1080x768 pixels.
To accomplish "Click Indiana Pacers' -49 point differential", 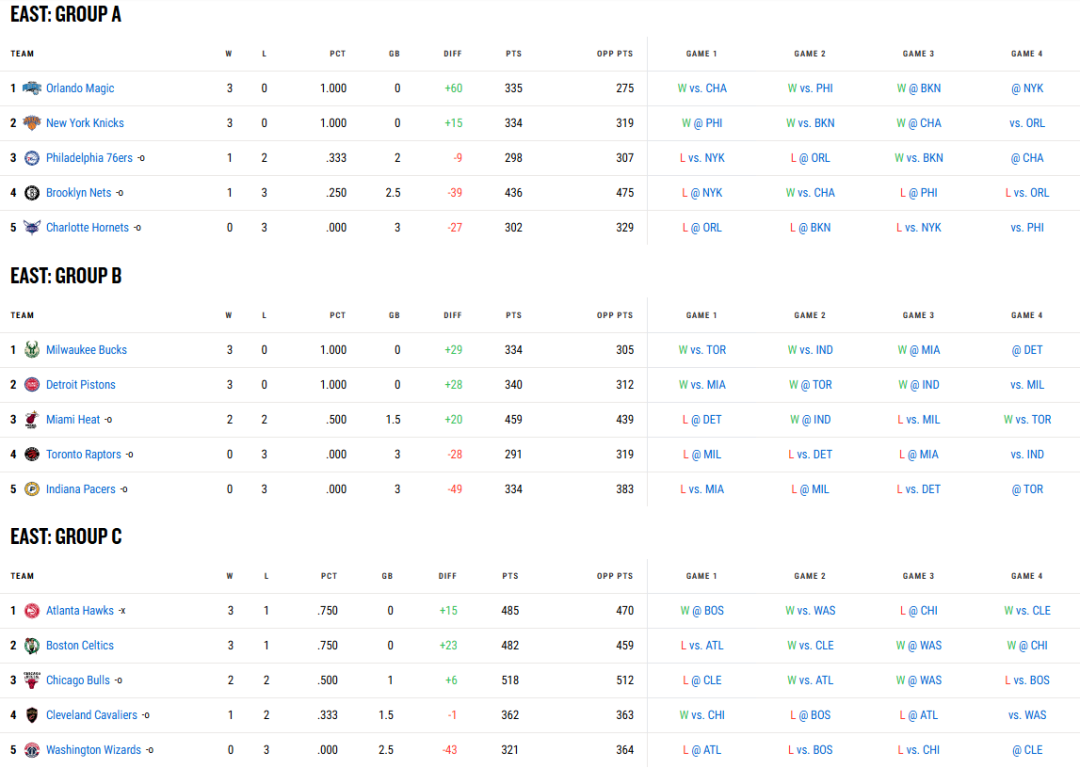I will coord(455,489).
